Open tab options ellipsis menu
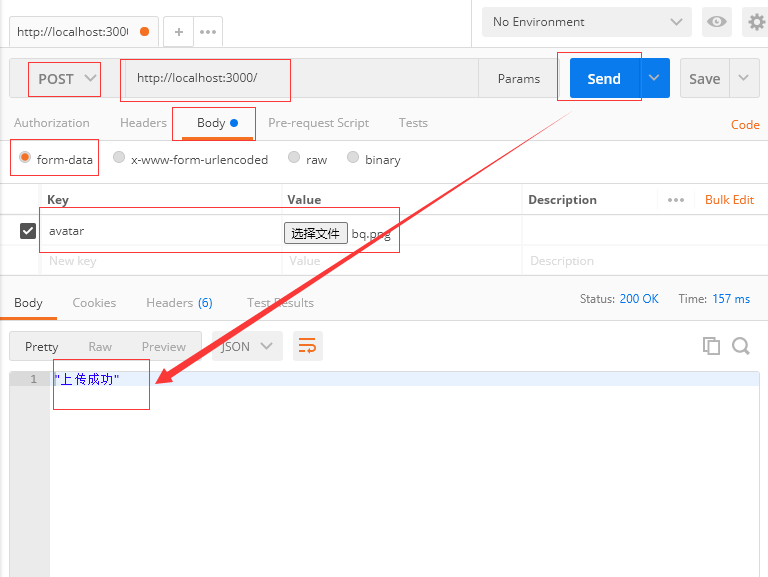 208,32
